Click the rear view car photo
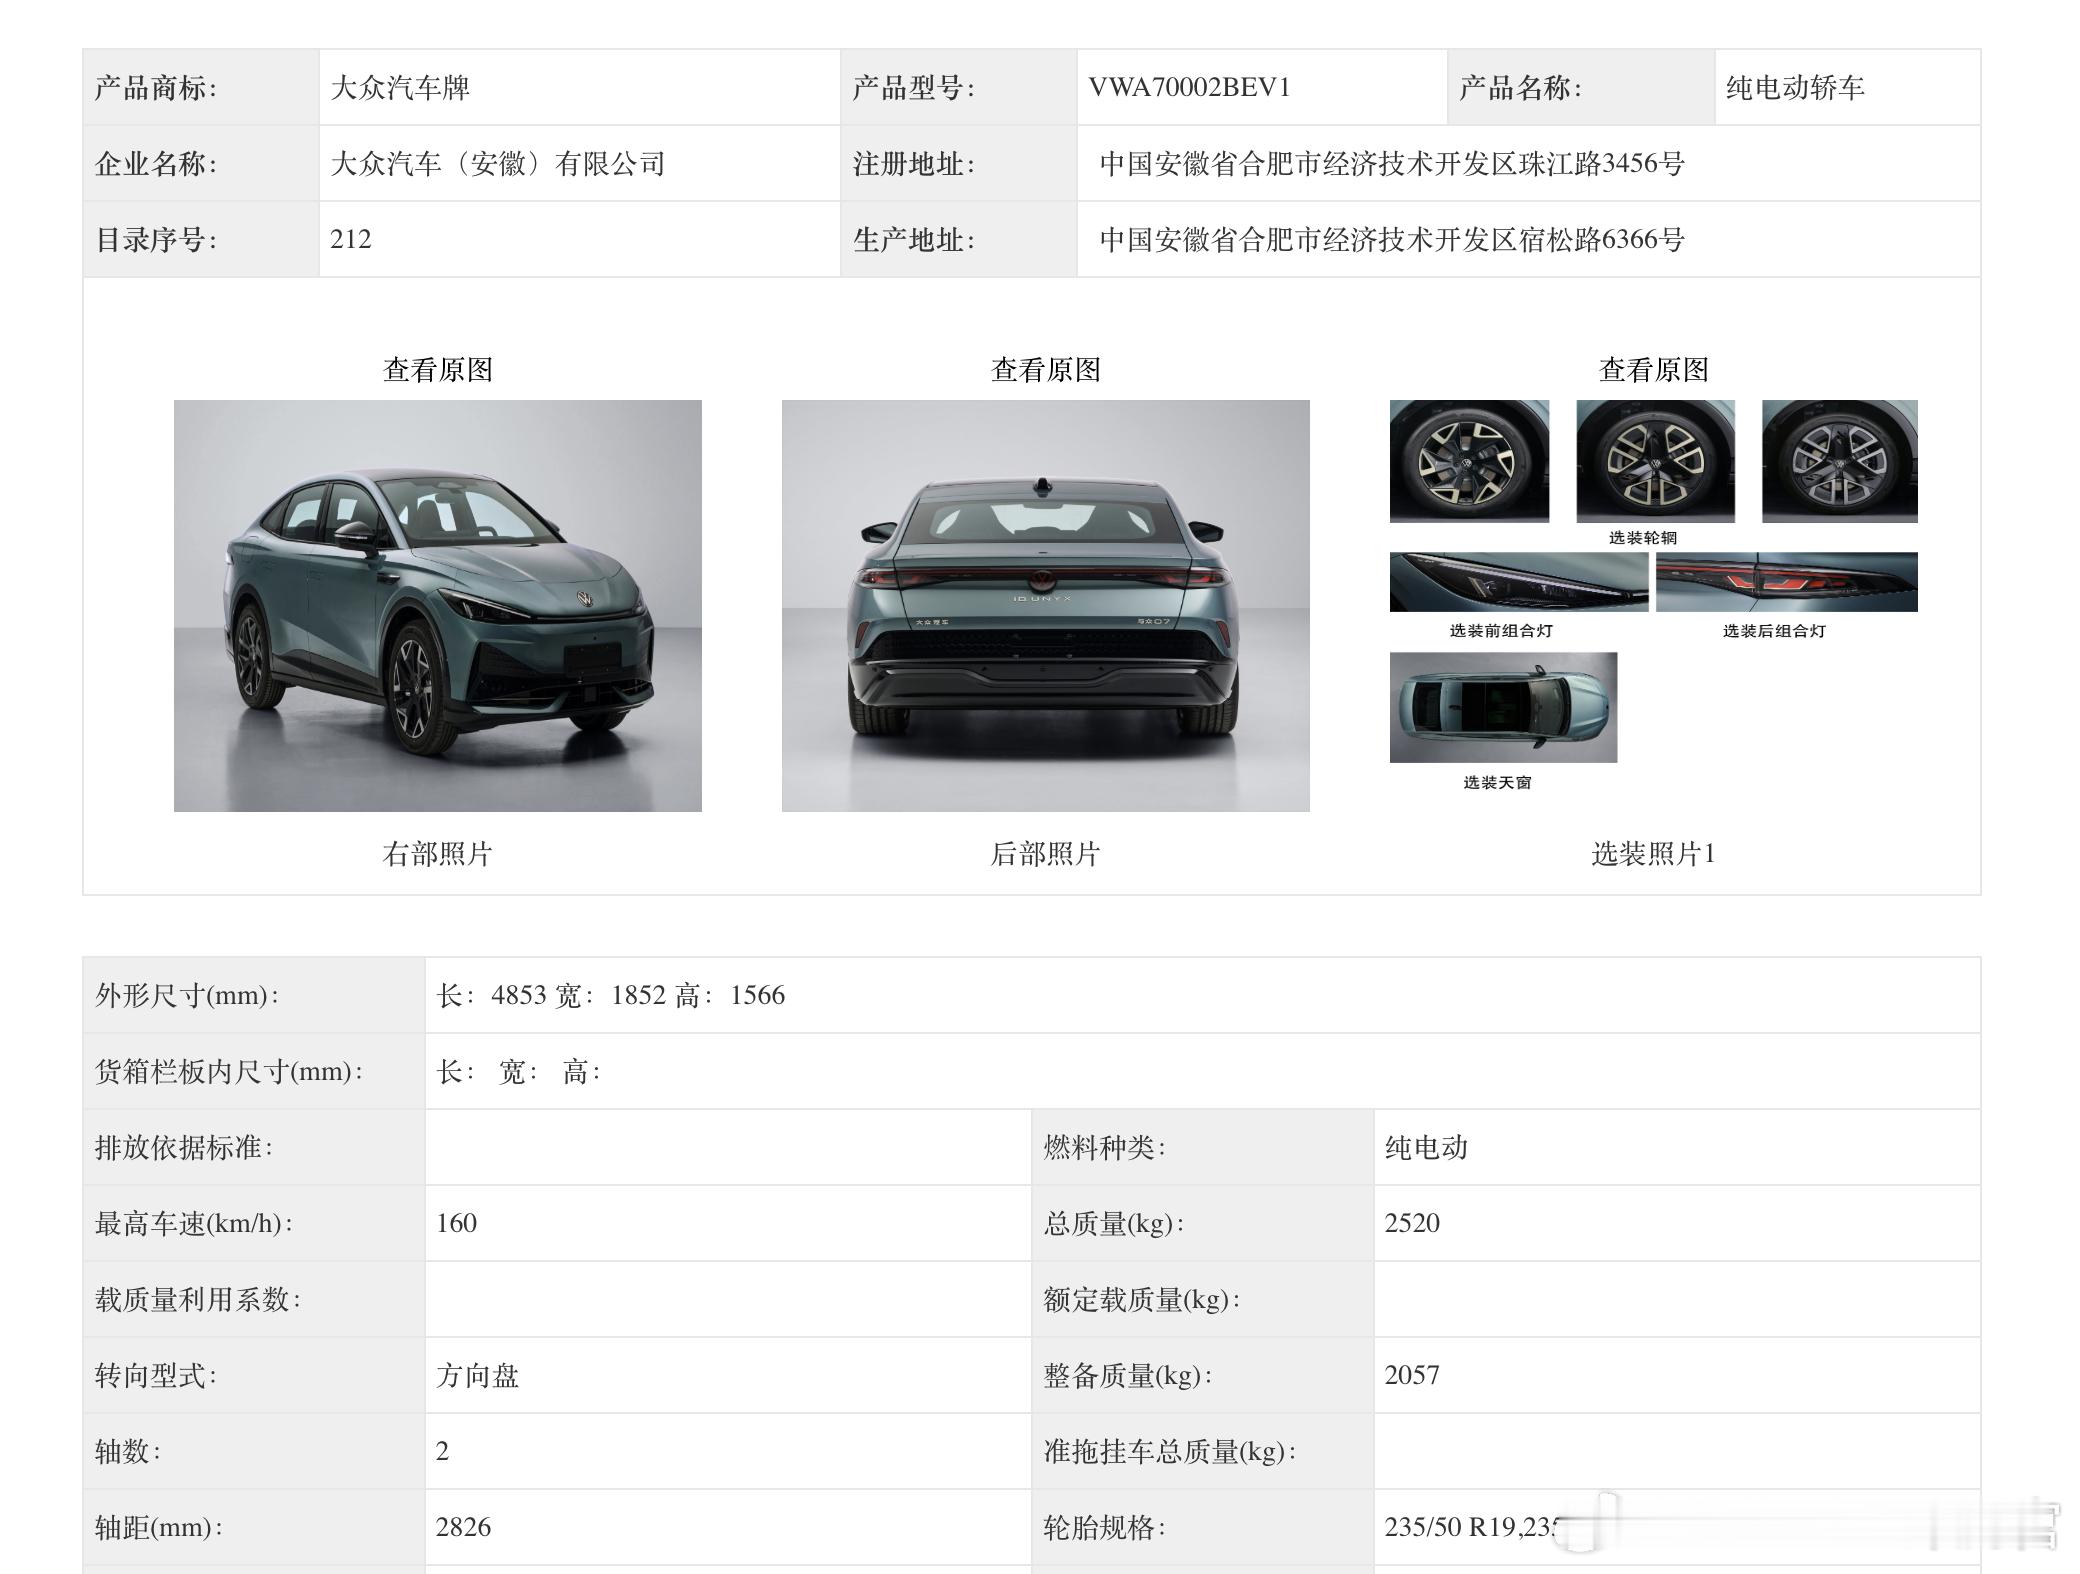The image size is (2080, 1574). (x=1045, y=605)
